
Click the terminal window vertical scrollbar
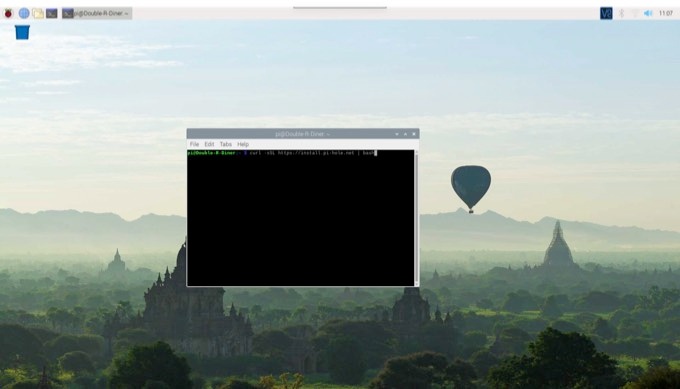[x=417, y=218]
